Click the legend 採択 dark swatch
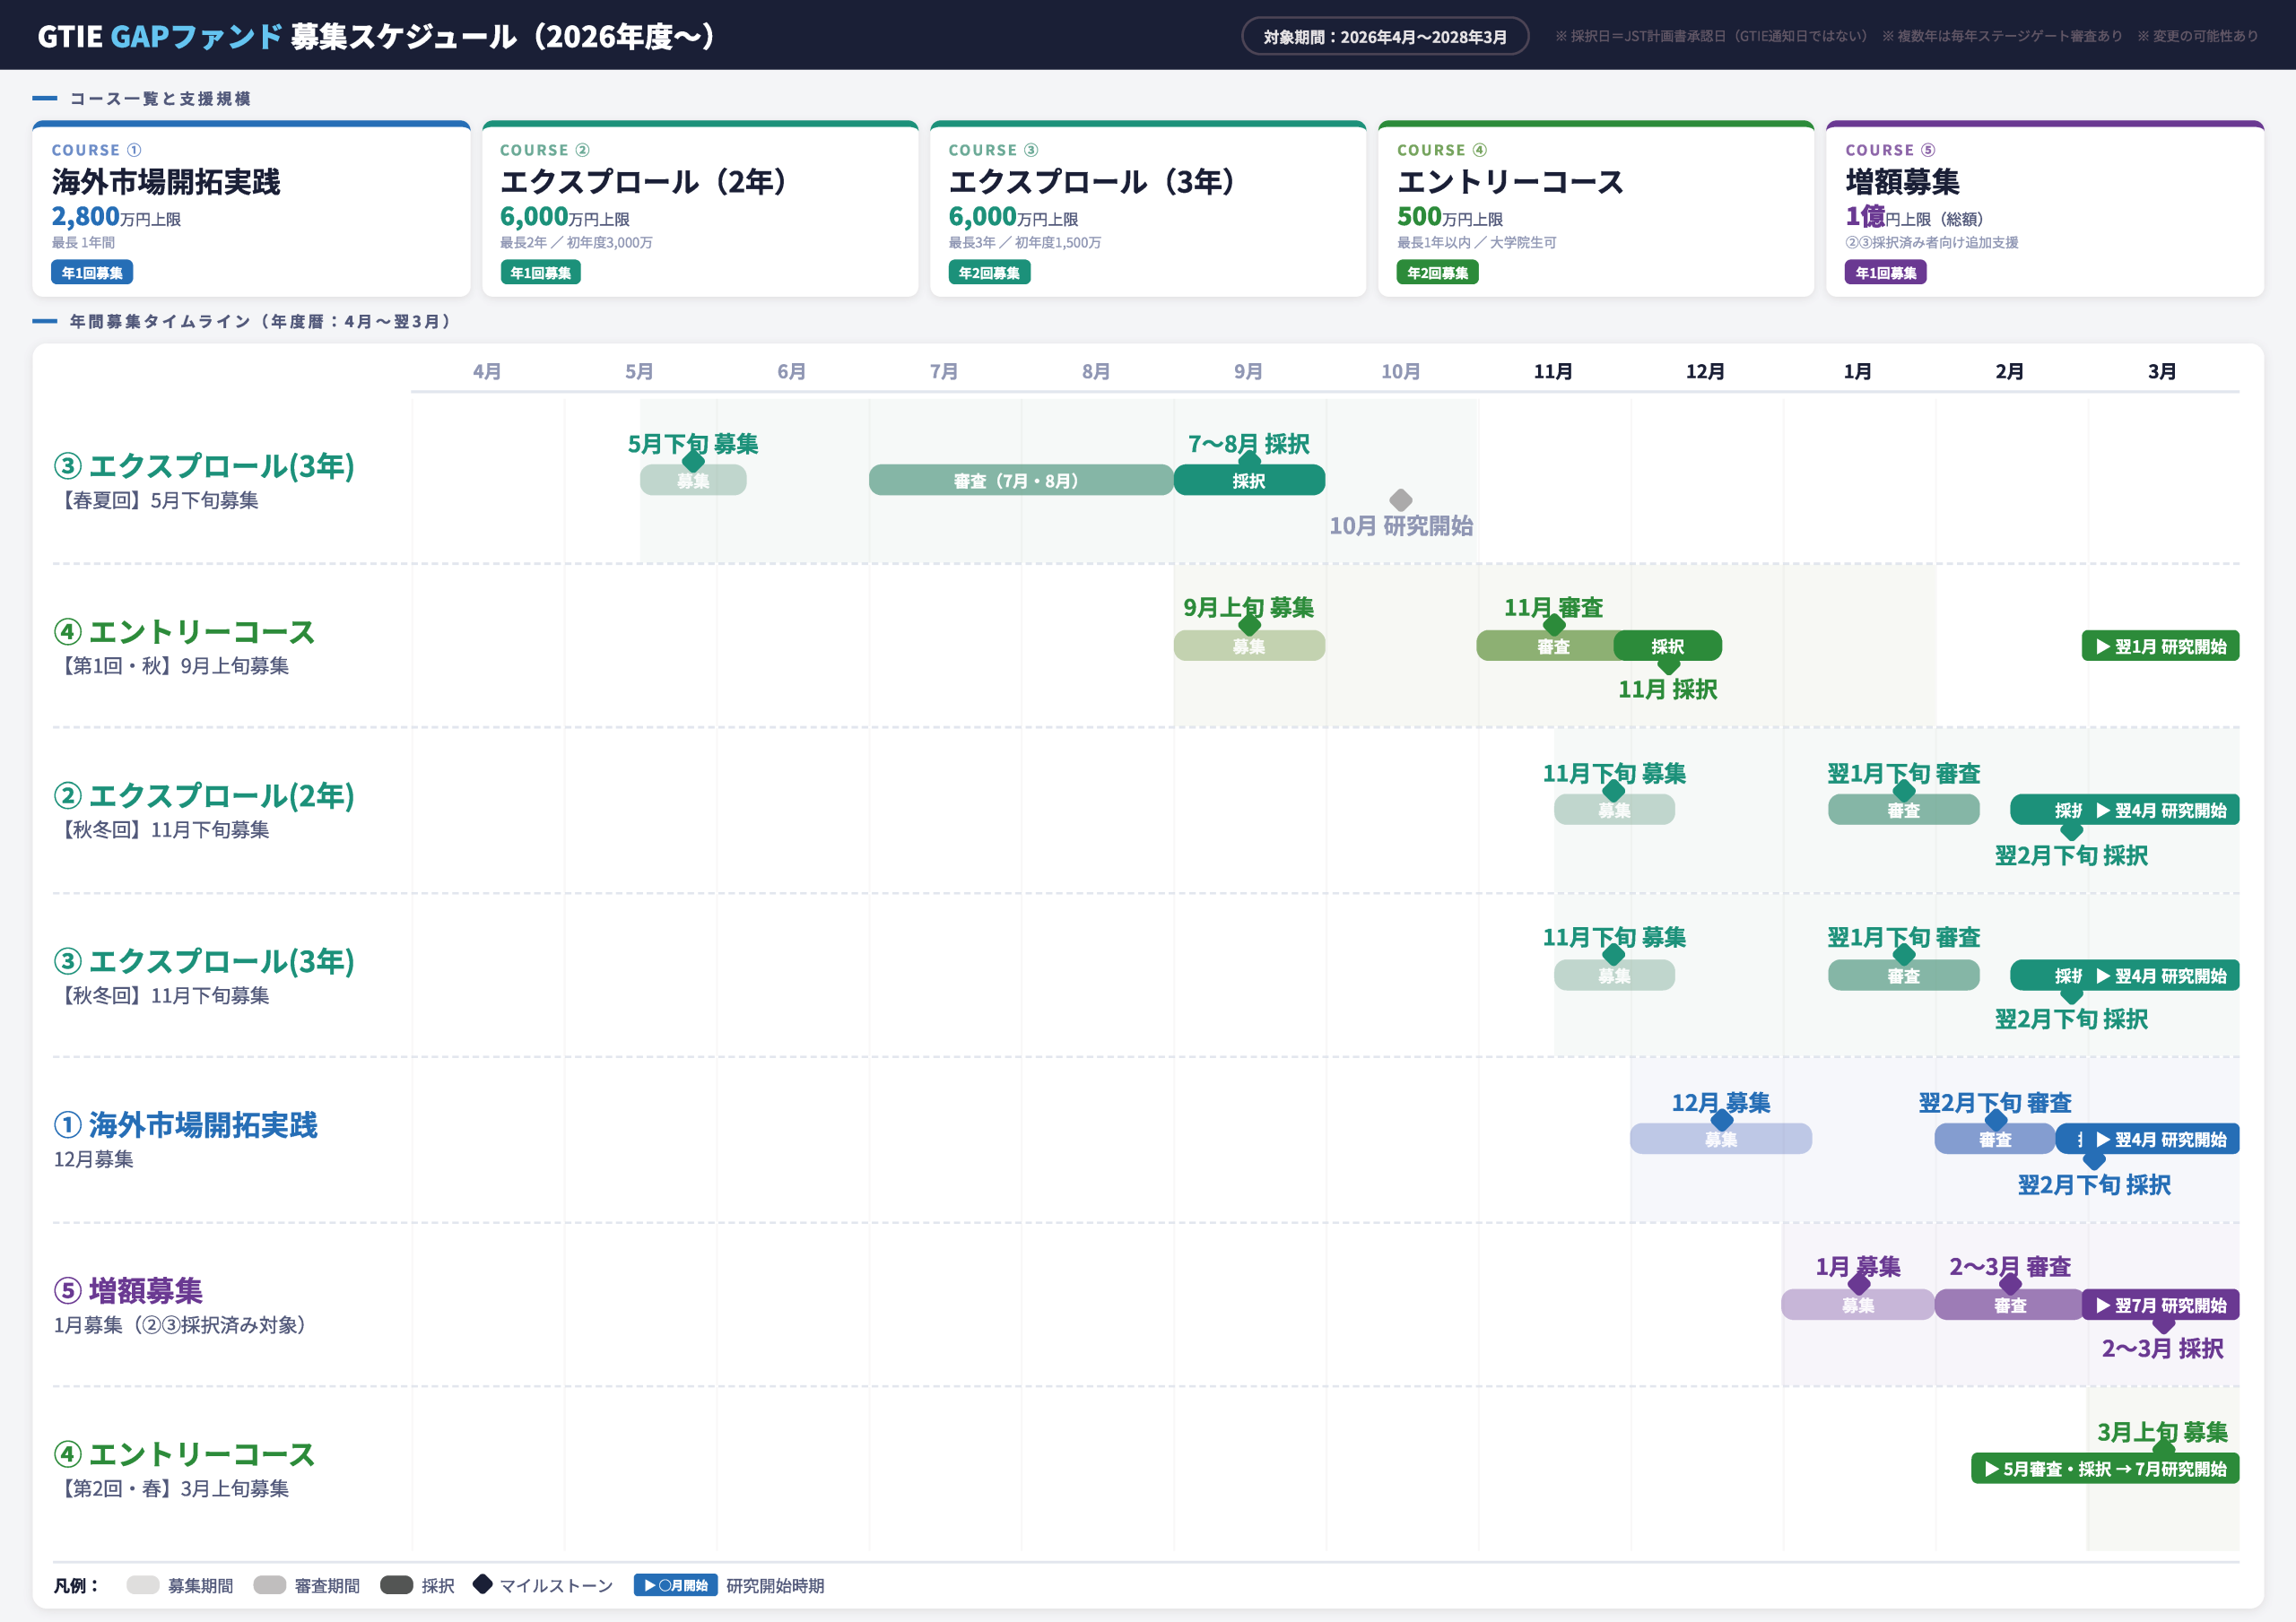The width and height of the screenshot is (2296, 1622). (397, 1585)
